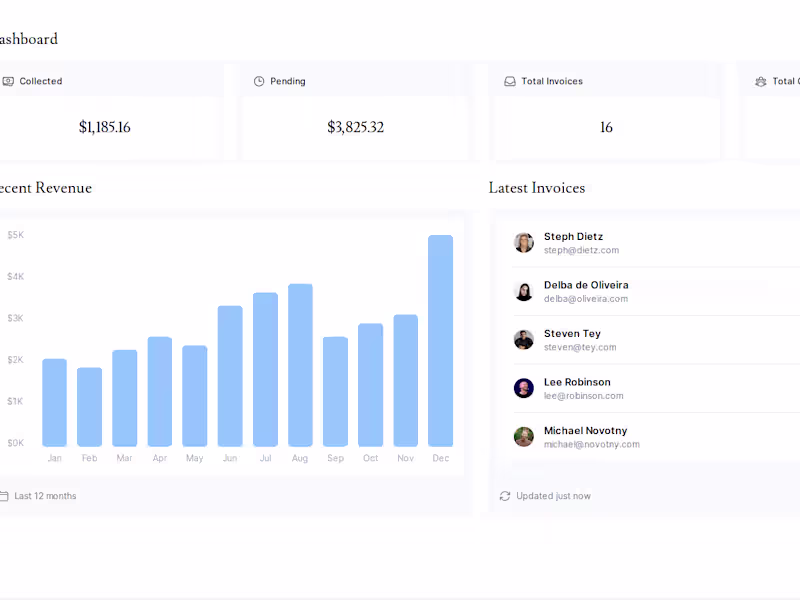
Task: Click the May revenue bar
Action: point(195,396)
